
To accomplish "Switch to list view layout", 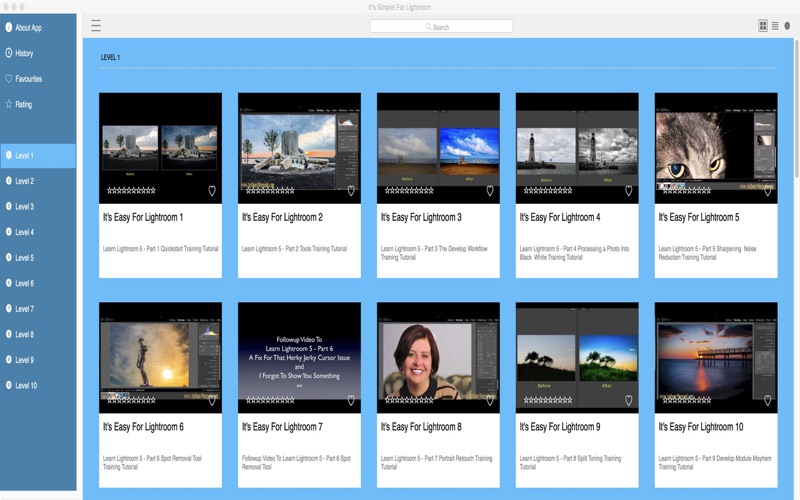I will pyautogui.click(x=775, y=26).
